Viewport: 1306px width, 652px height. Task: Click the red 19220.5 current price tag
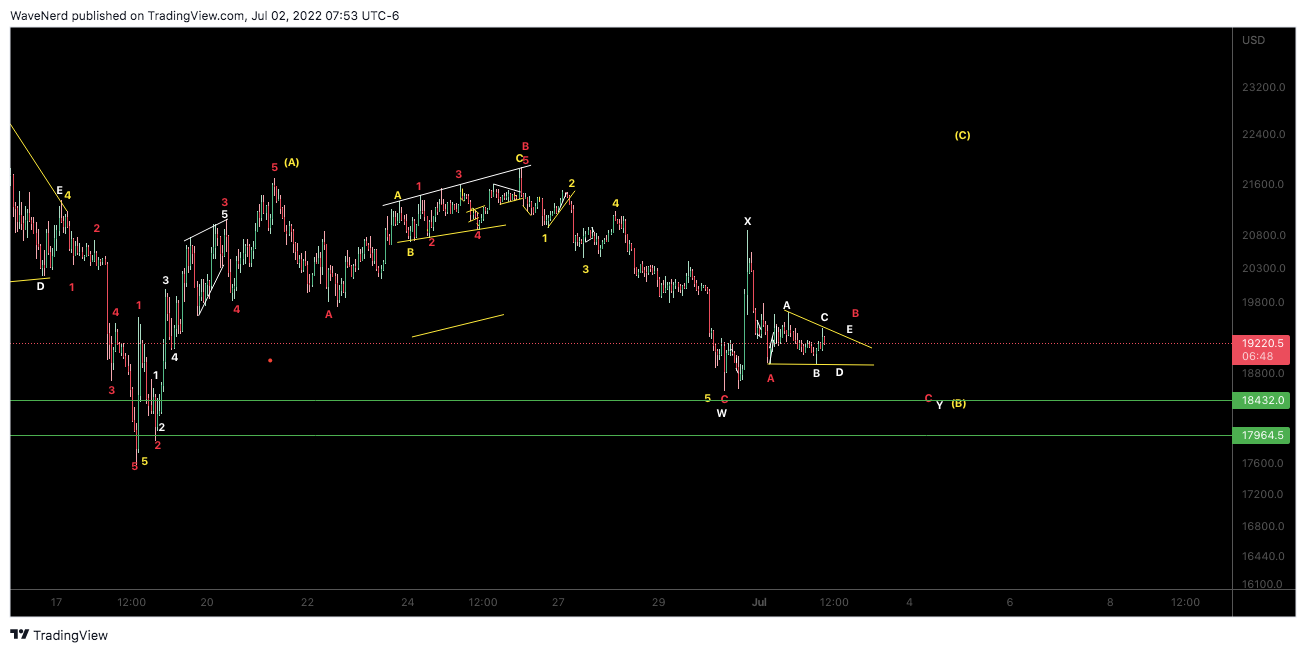pos(1262,342)
